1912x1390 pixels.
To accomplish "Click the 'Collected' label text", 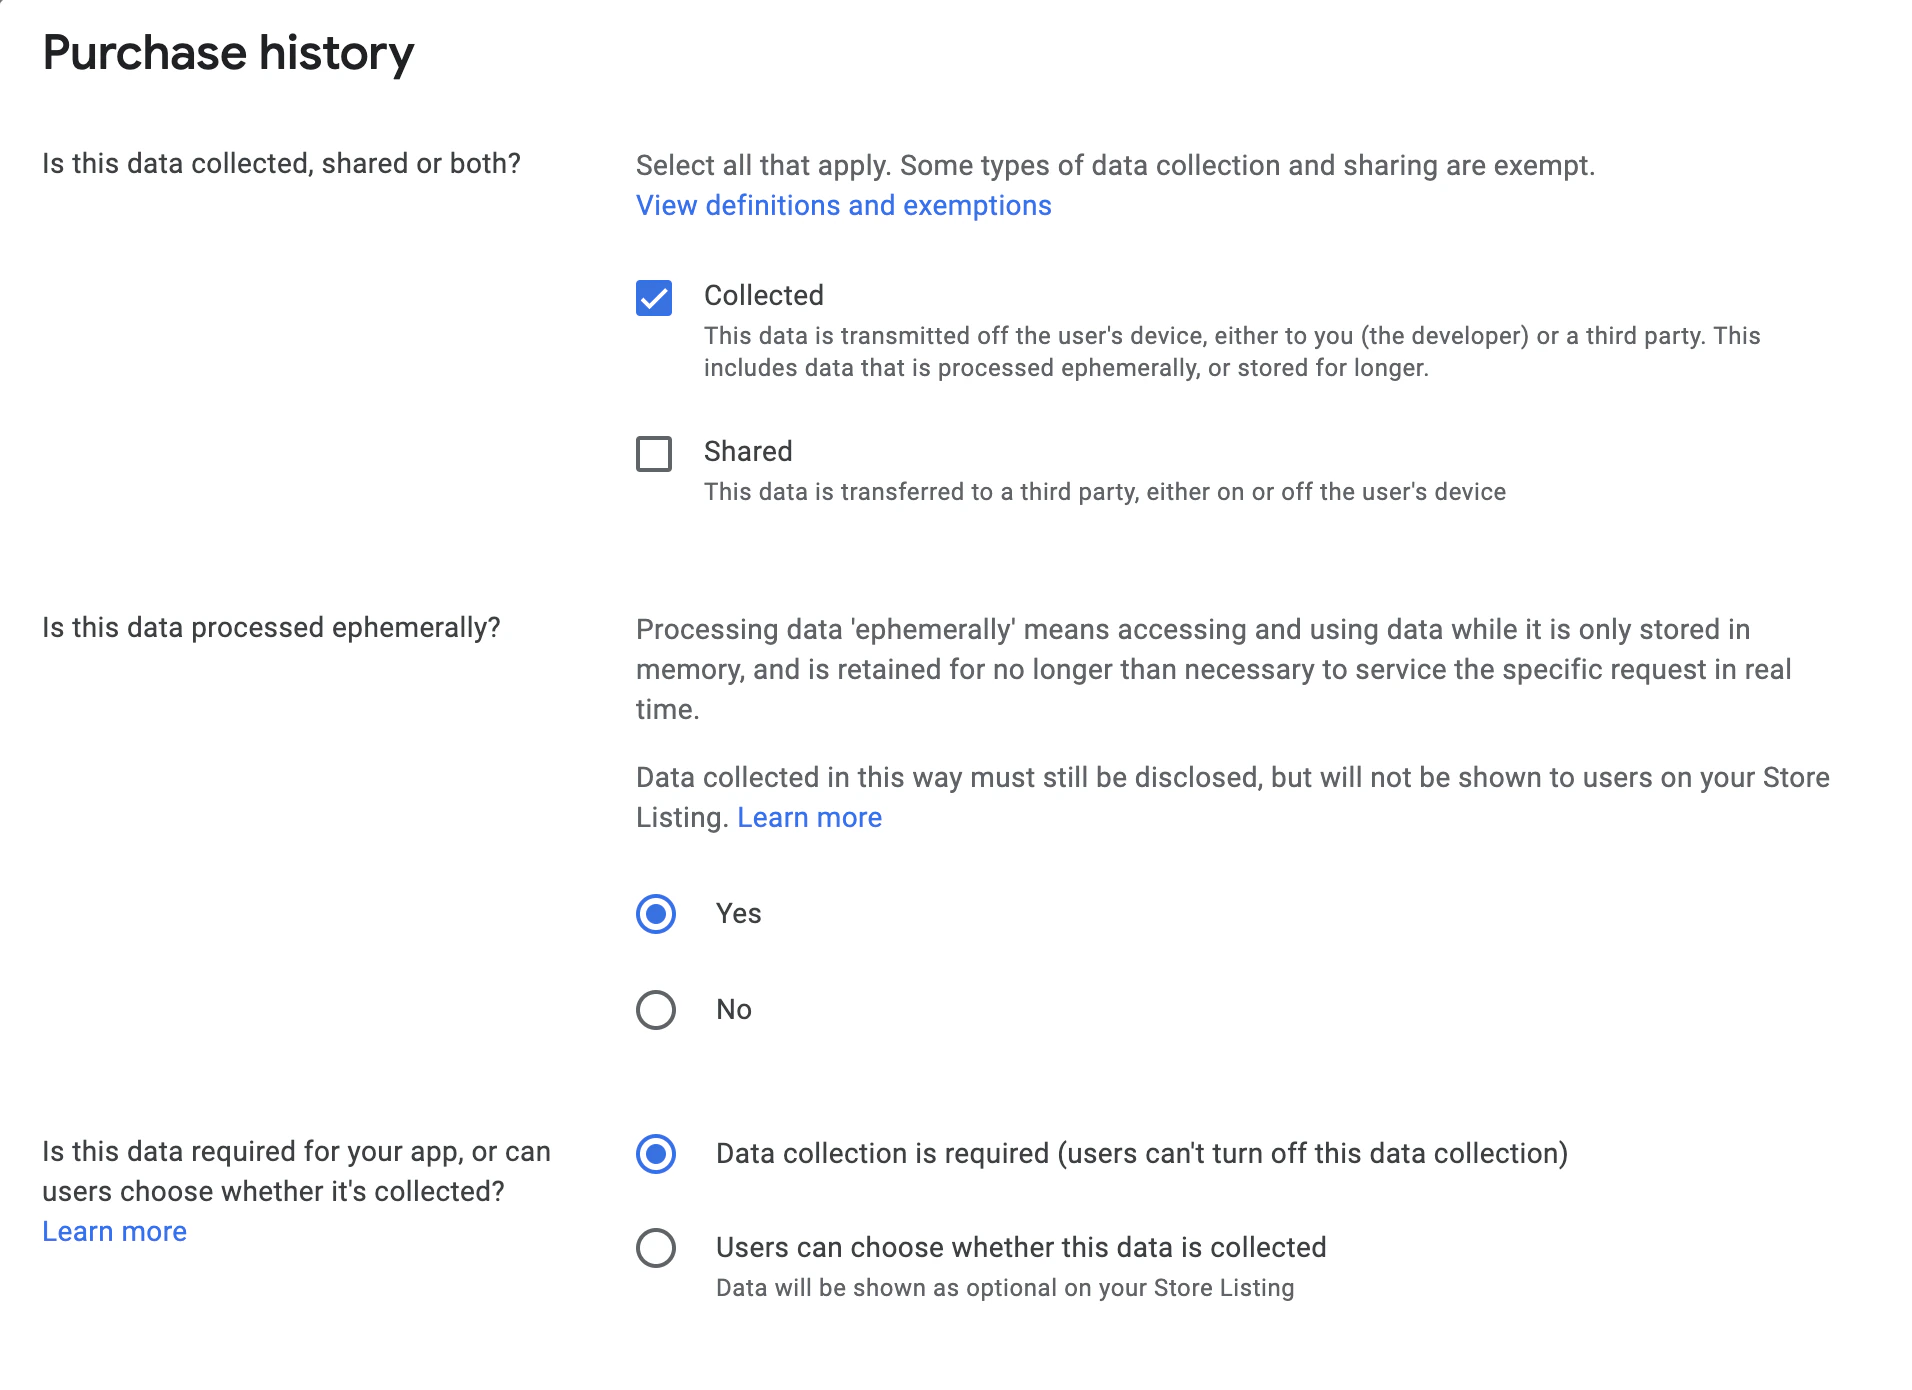I will [x=763, y=296].
